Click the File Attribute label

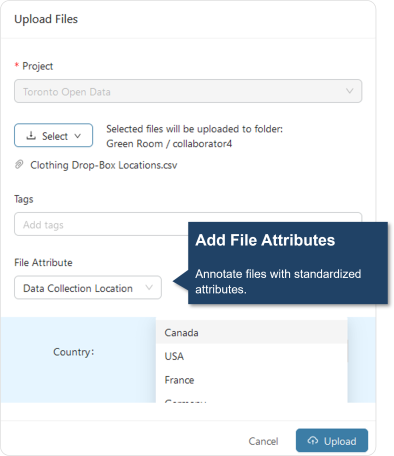click(43, 262)
